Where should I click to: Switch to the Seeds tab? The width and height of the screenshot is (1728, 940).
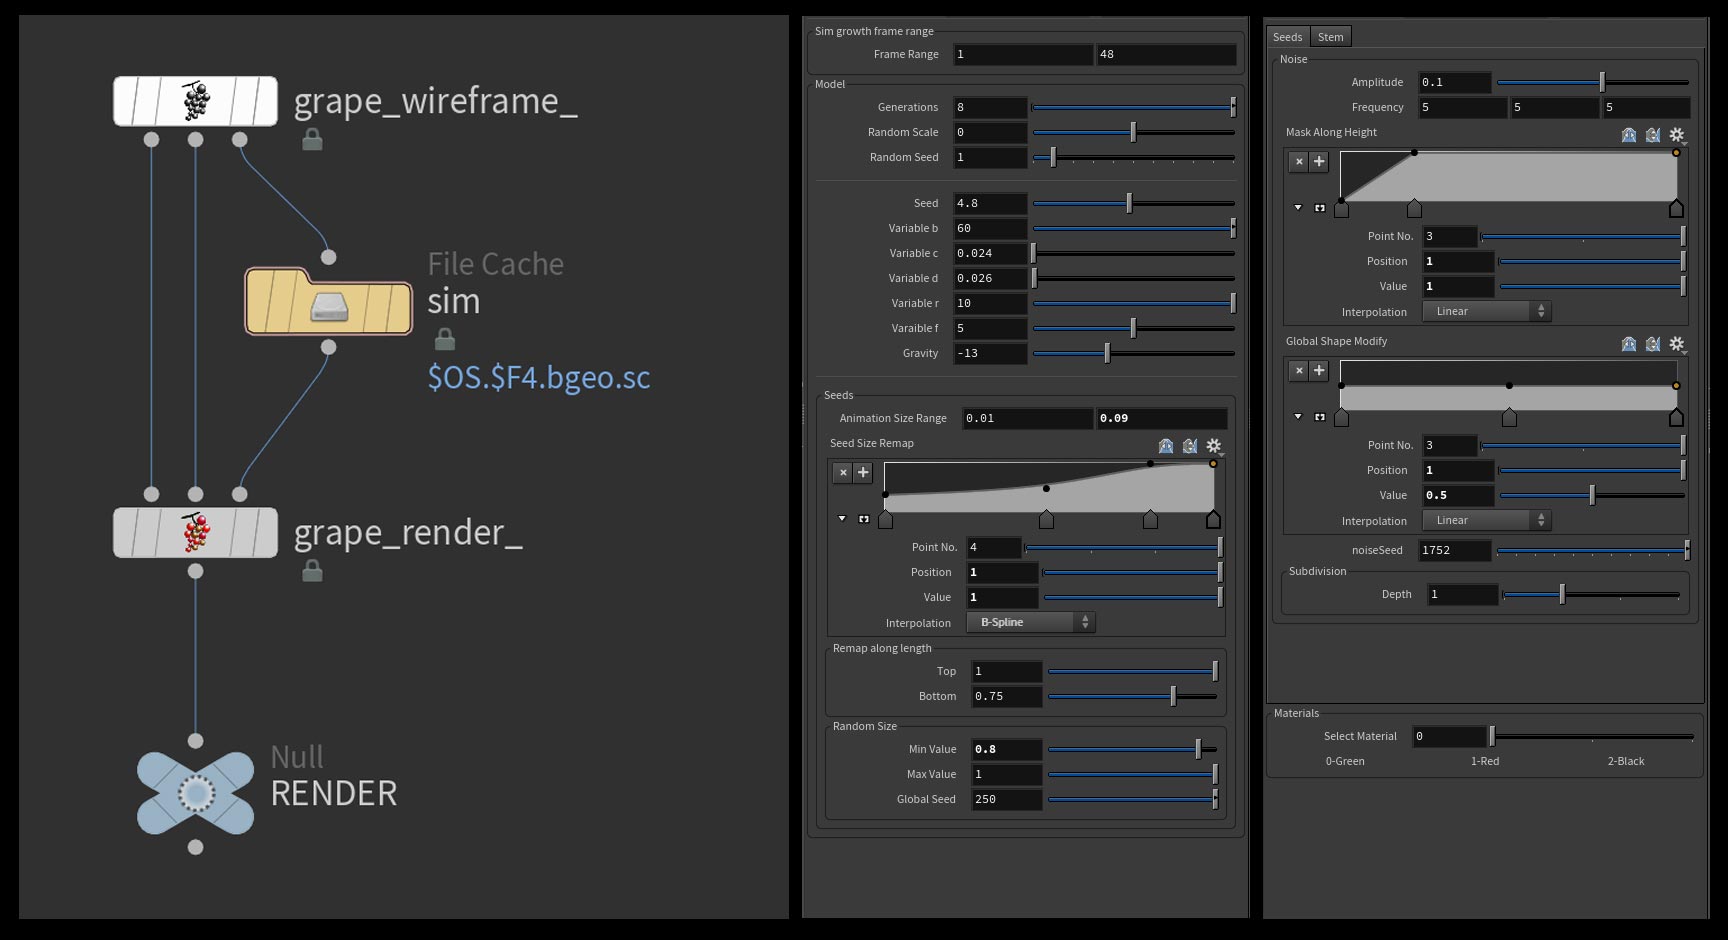point(1287,37)
